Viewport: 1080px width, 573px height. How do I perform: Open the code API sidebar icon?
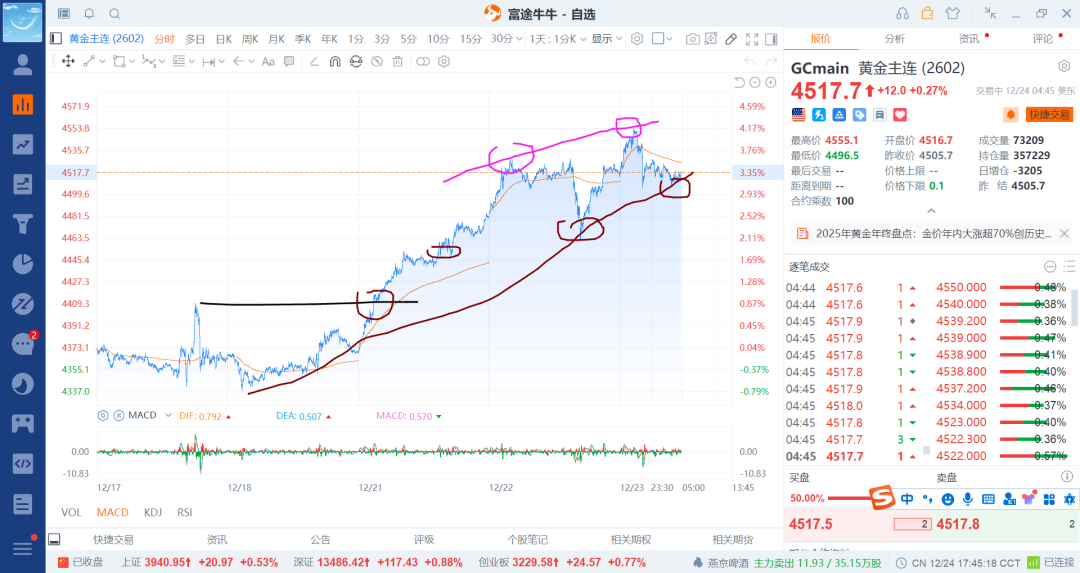pyautogui.click(x=23, y=463)
